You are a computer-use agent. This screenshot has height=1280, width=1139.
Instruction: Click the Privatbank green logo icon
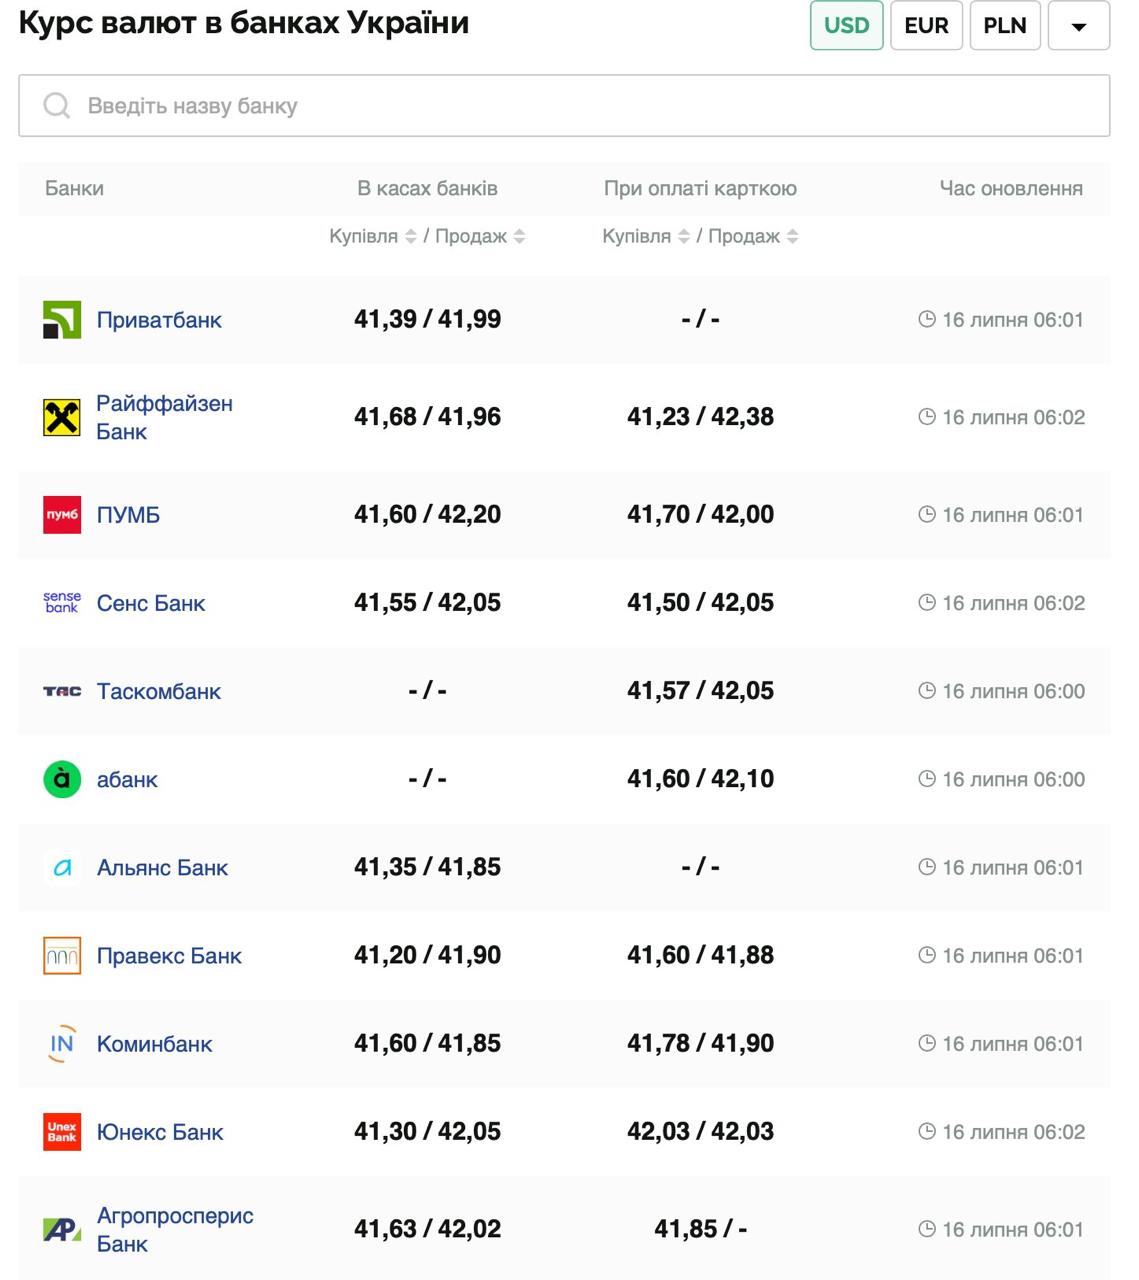[x=61, y=320]
